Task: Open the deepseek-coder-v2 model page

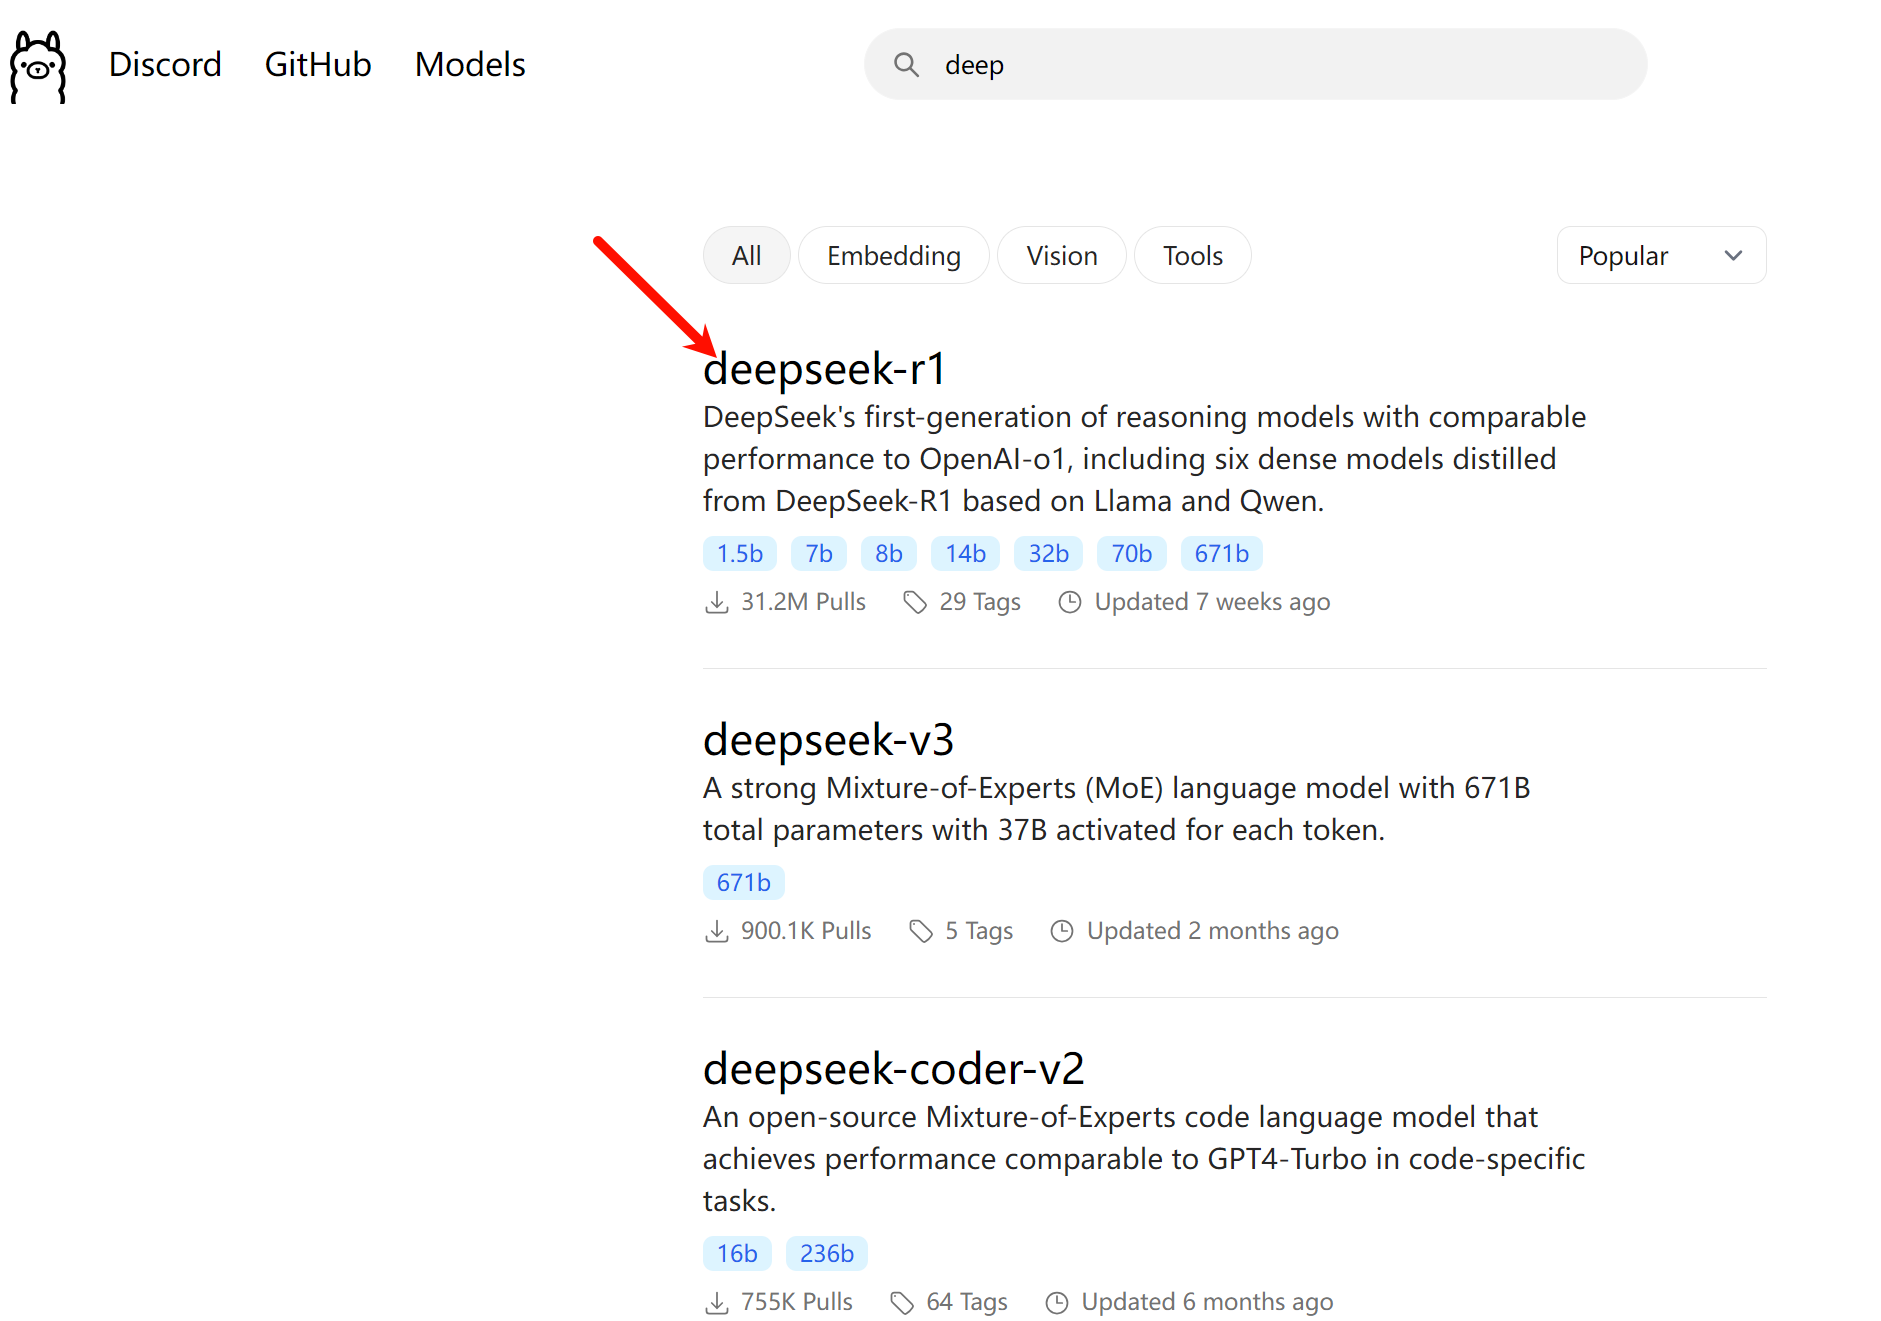Action: [893, 1069]
